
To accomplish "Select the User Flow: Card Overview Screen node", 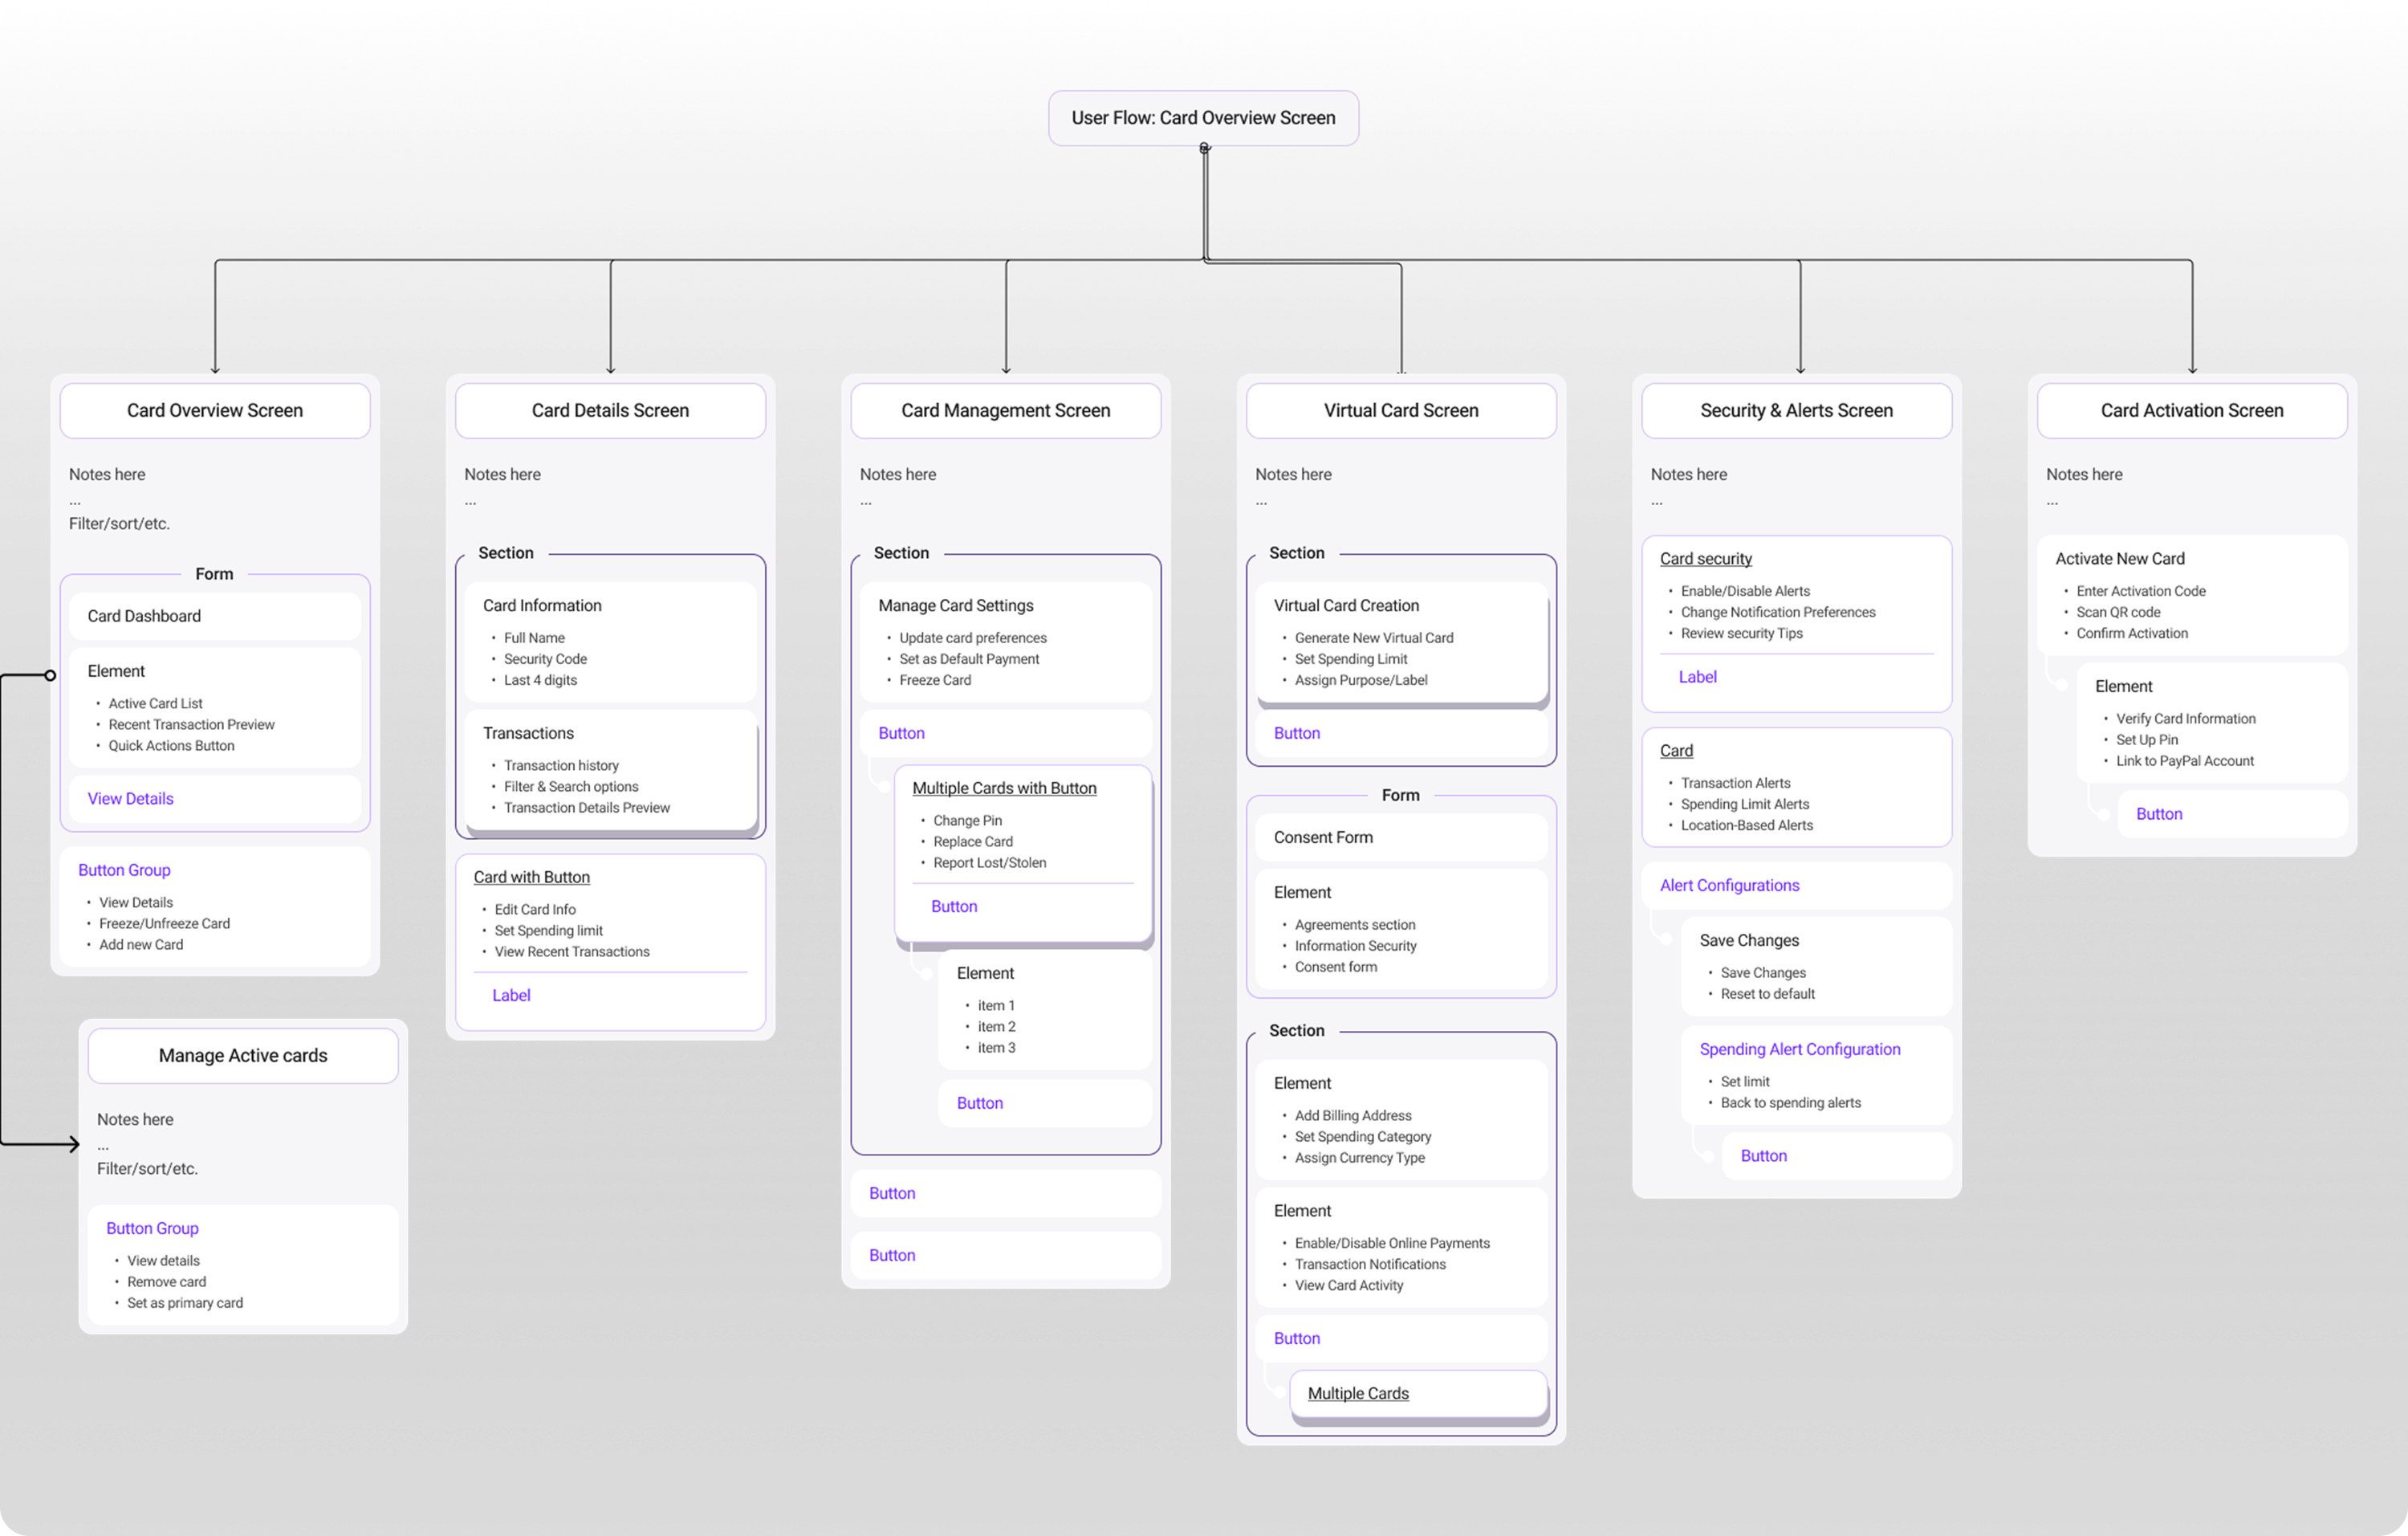I will (x=1203, y=117).
